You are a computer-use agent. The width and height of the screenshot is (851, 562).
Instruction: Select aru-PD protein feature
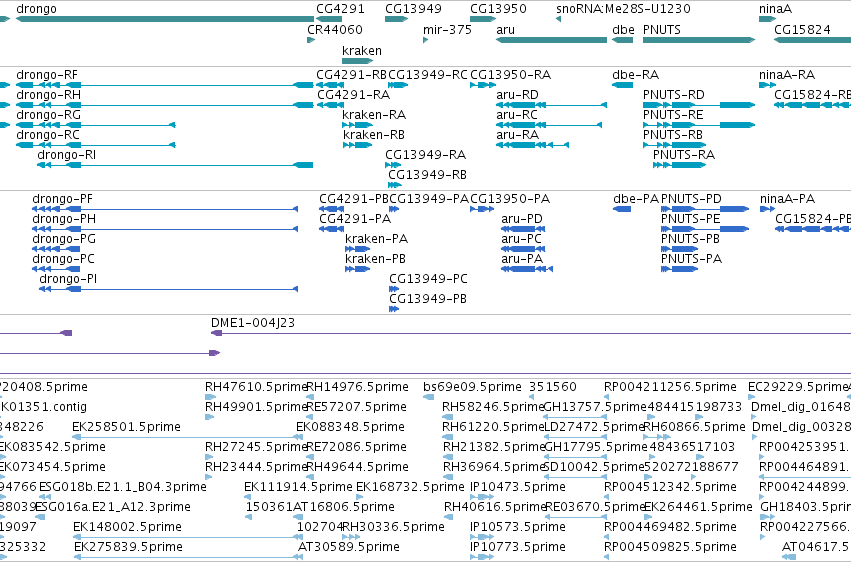523,229
